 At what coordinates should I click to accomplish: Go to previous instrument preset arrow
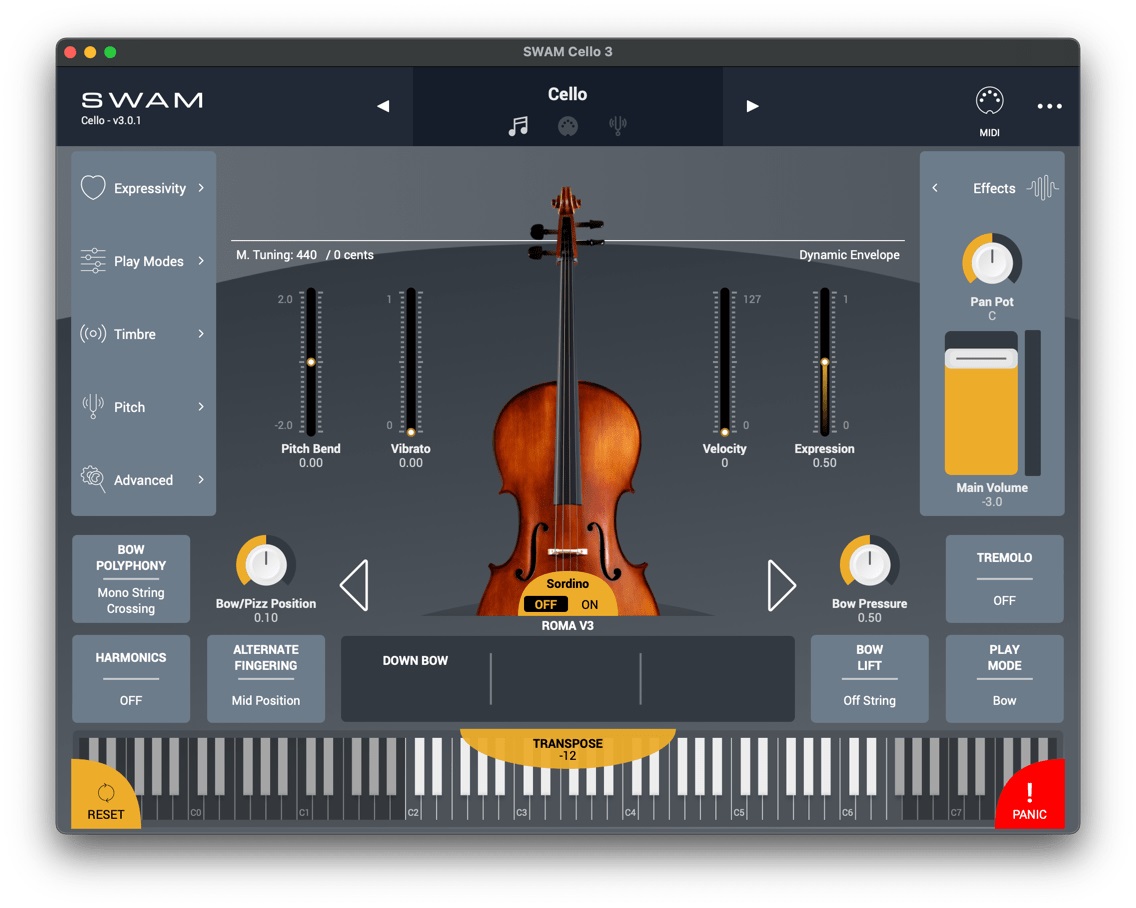click(383, 107)
